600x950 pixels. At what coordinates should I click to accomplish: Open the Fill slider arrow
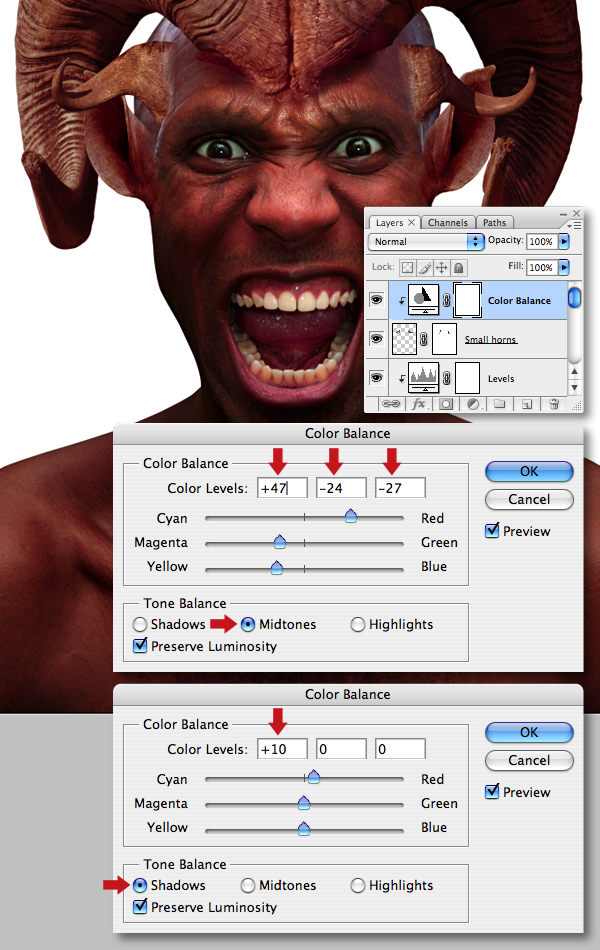point(564,267)
